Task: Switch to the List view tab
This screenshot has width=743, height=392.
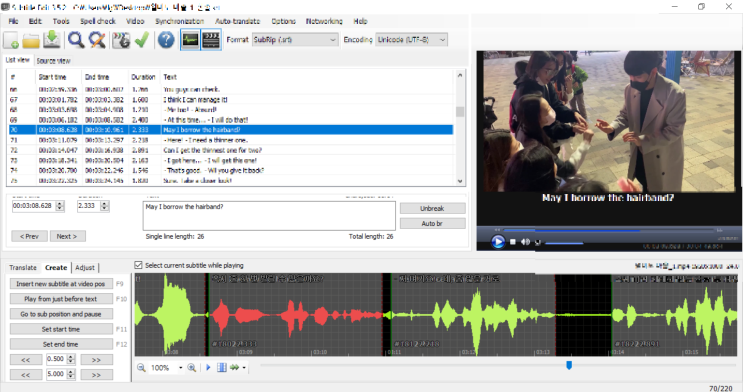Action: (x=18, y=60)
